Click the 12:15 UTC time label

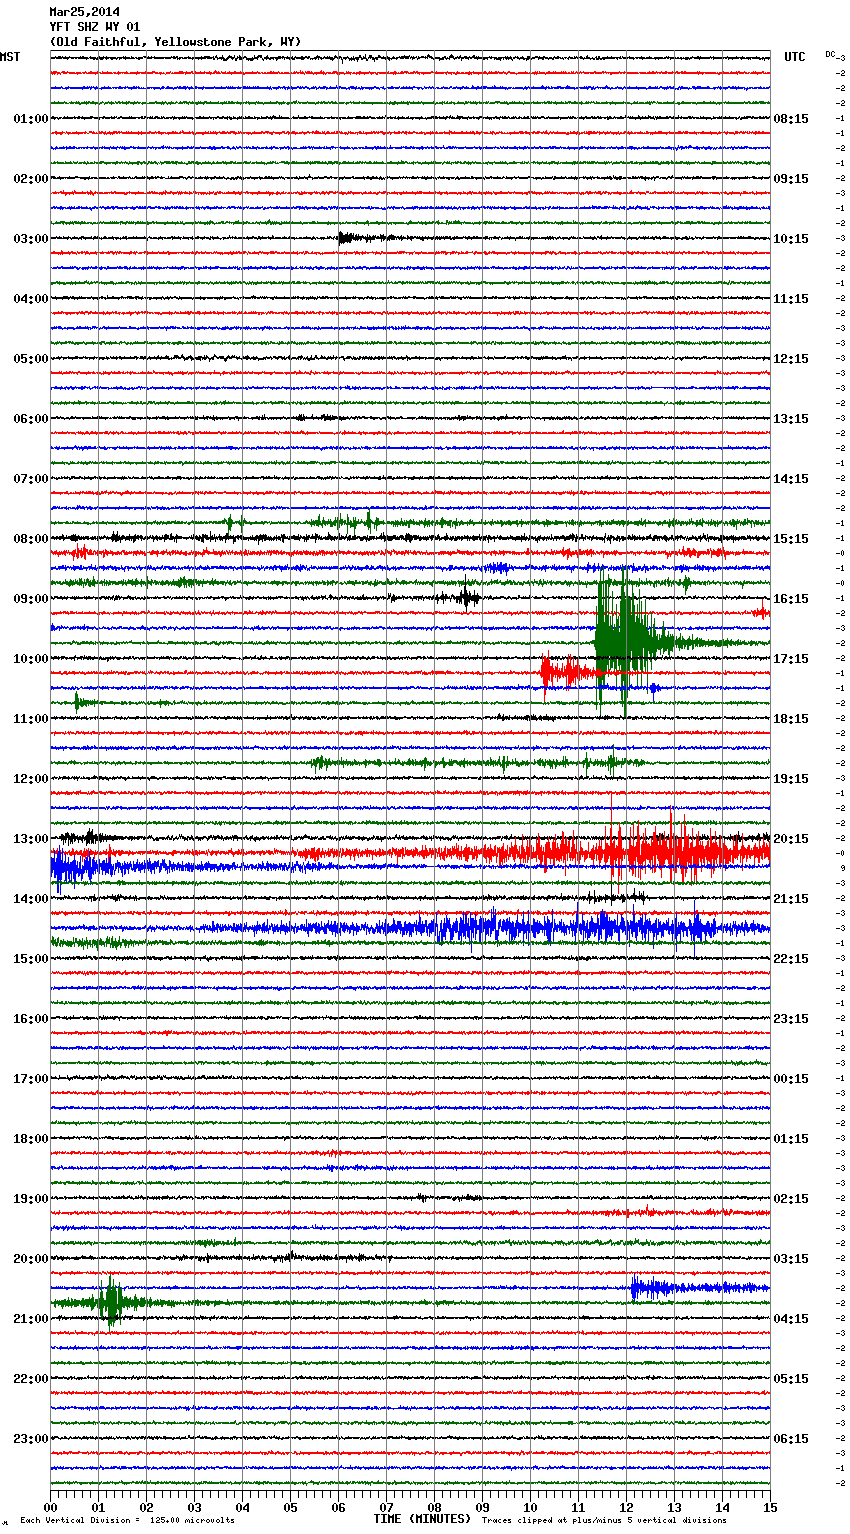coord(791,359)
